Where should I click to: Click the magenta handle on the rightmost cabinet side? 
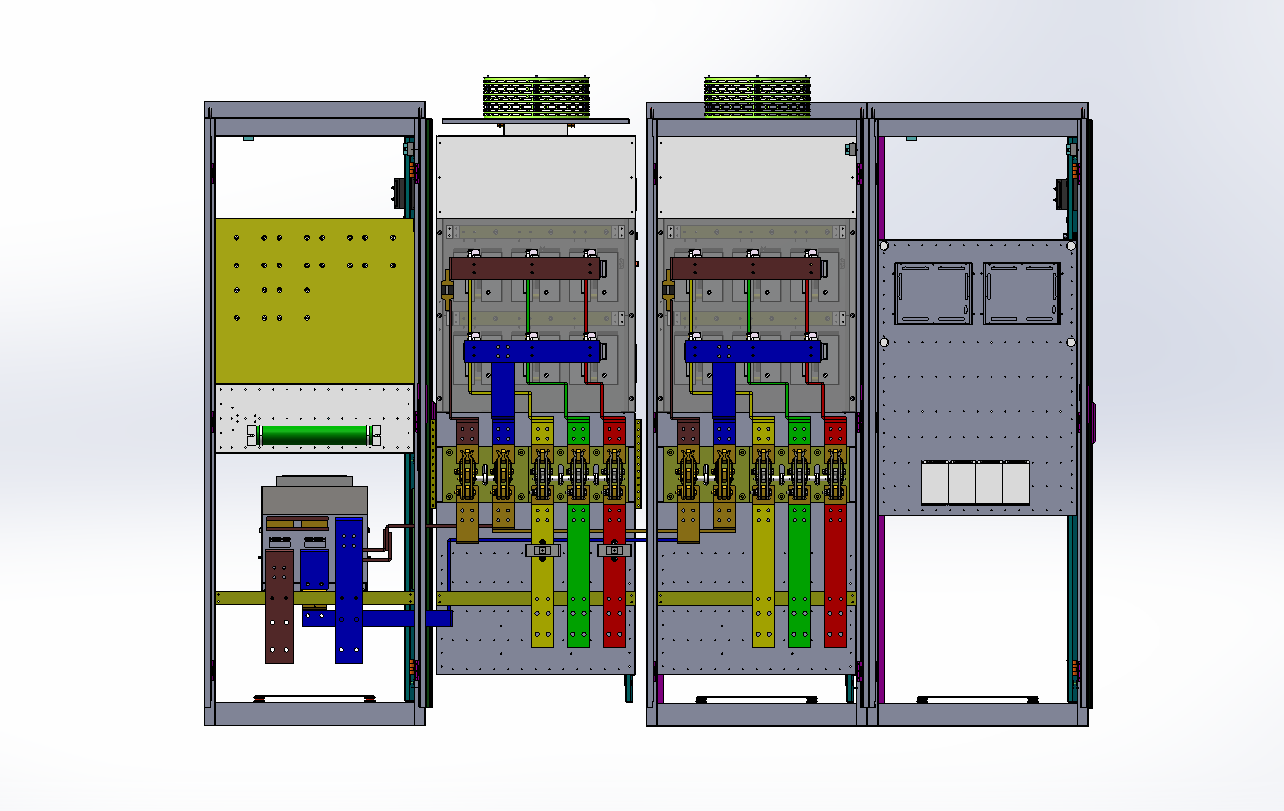[1093, 423]
